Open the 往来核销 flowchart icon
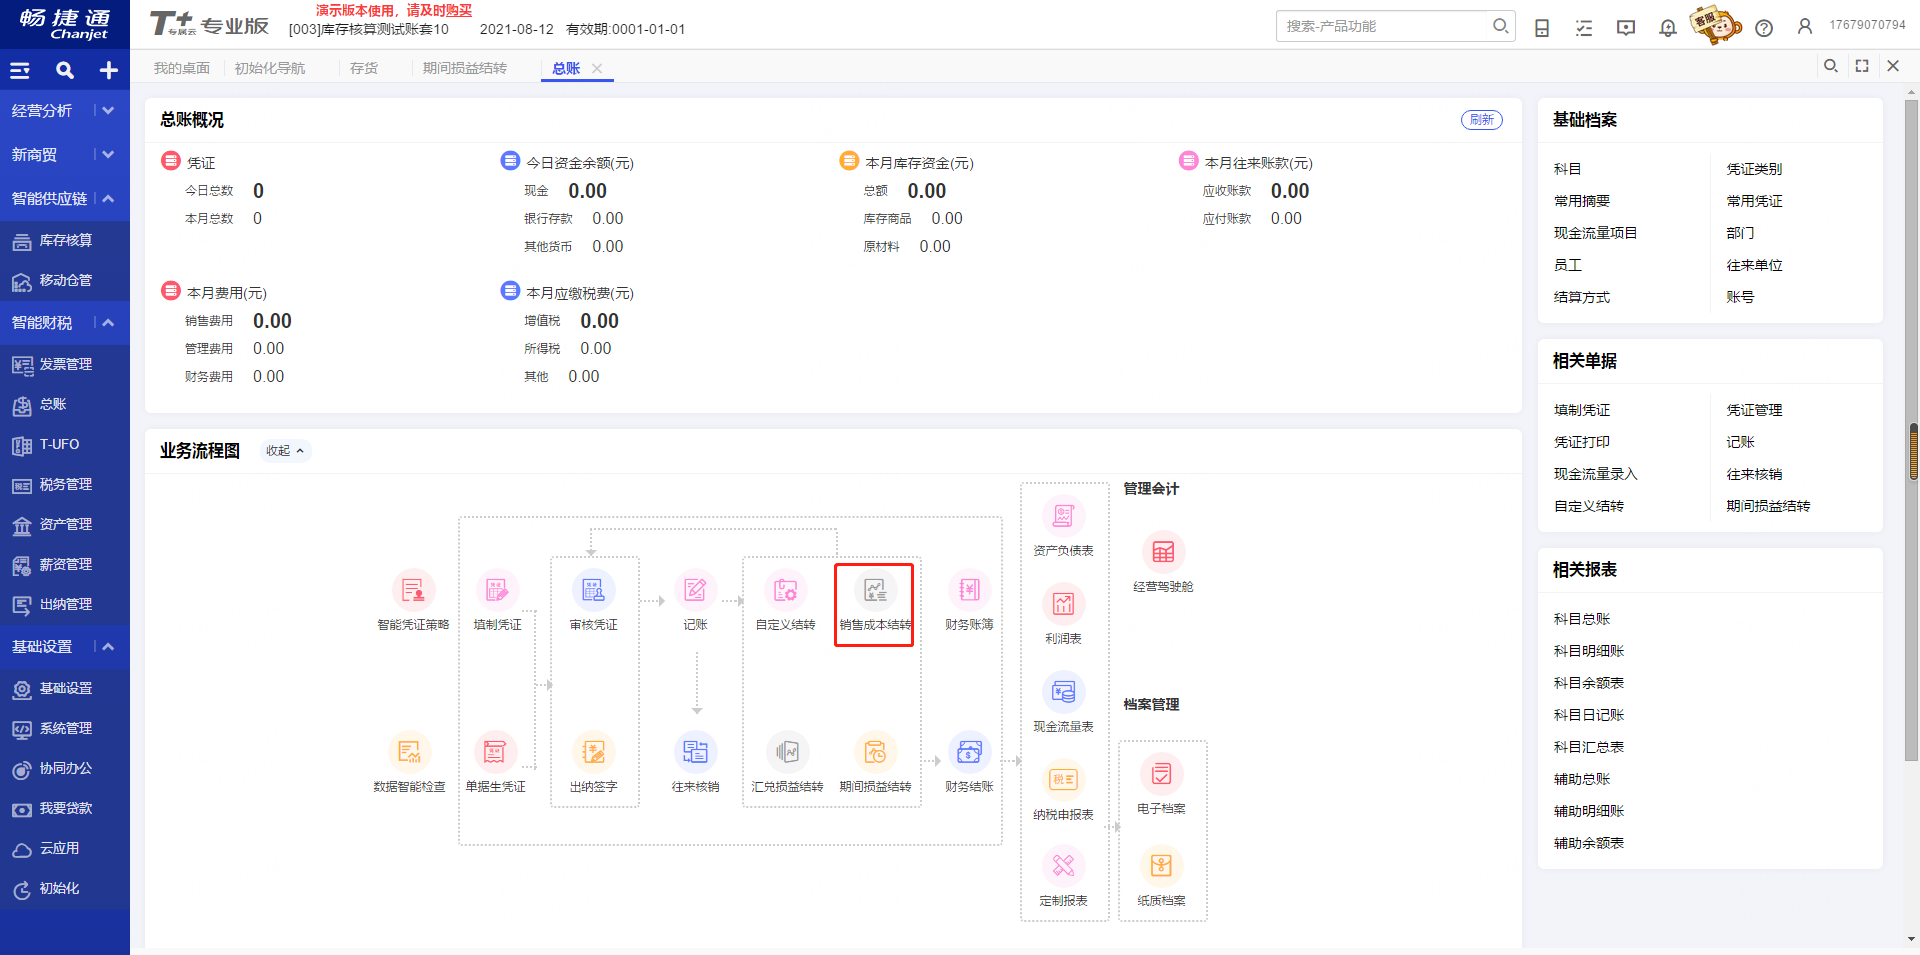1920x955 pixels. 695,752
